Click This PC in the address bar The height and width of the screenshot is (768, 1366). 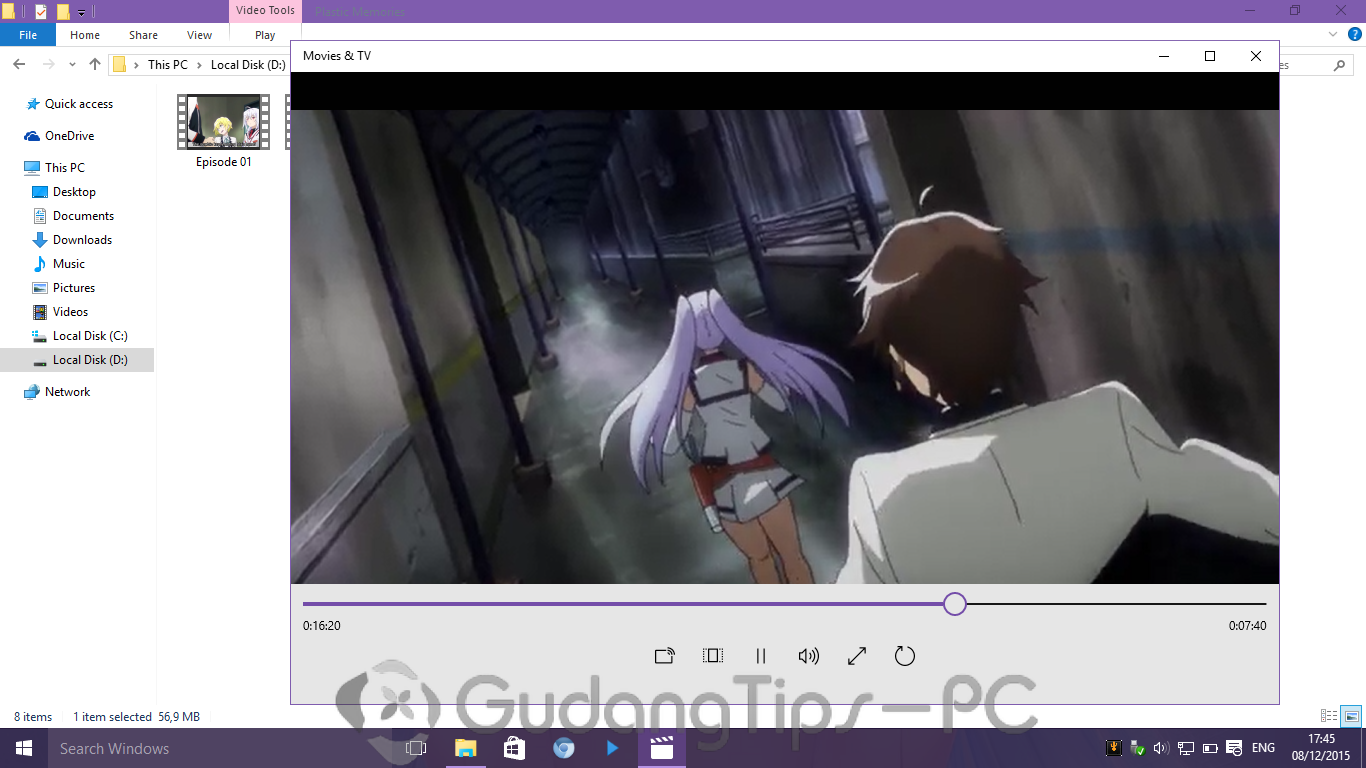167,64
